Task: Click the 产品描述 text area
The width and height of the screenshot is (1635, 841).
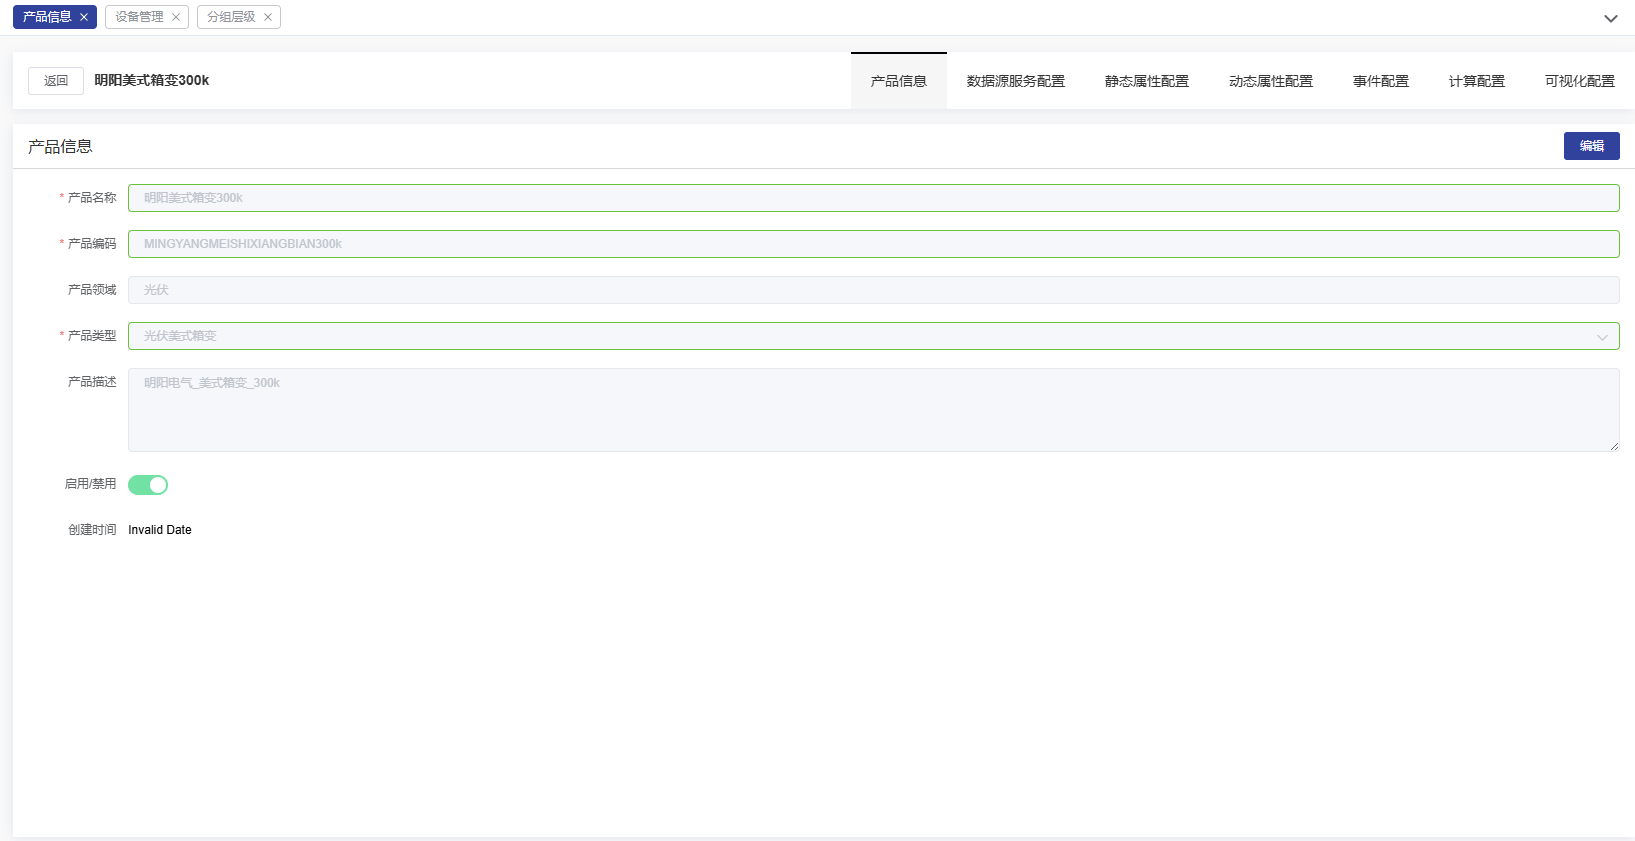Action: click(873, 410)
